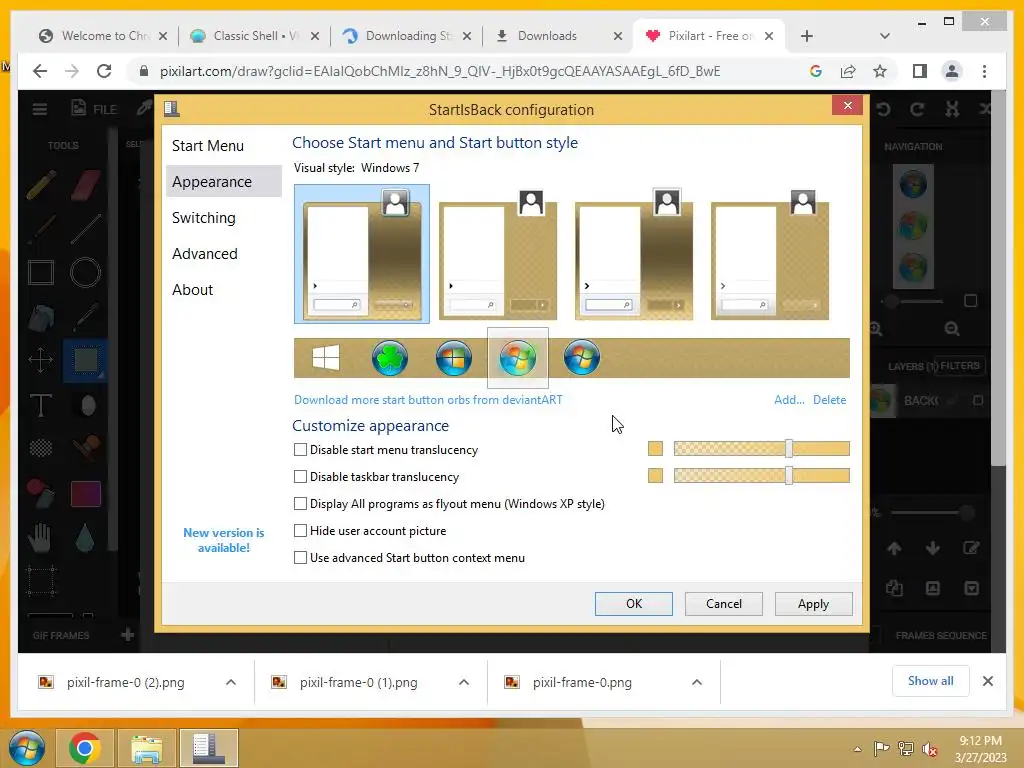Screen dimensions: 1024x768
Task: Toggle Chrome side panel icon
Action: point(920,71)
